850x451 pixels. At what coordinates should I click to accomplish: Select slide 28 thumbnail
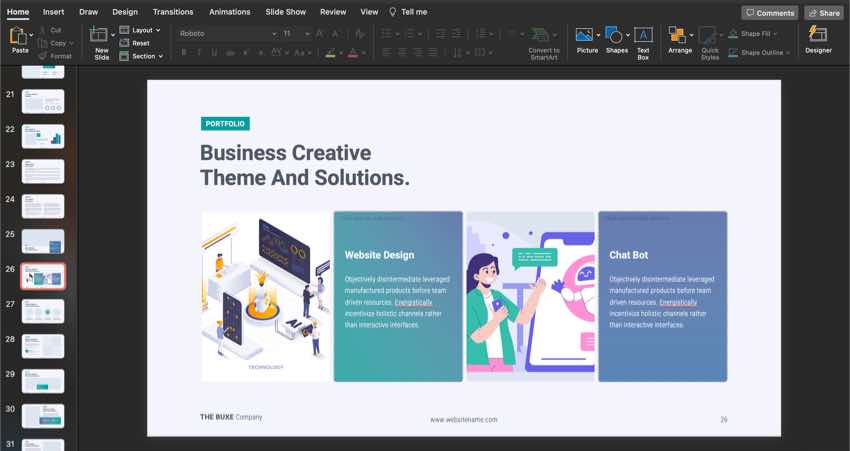click(43, 346)
